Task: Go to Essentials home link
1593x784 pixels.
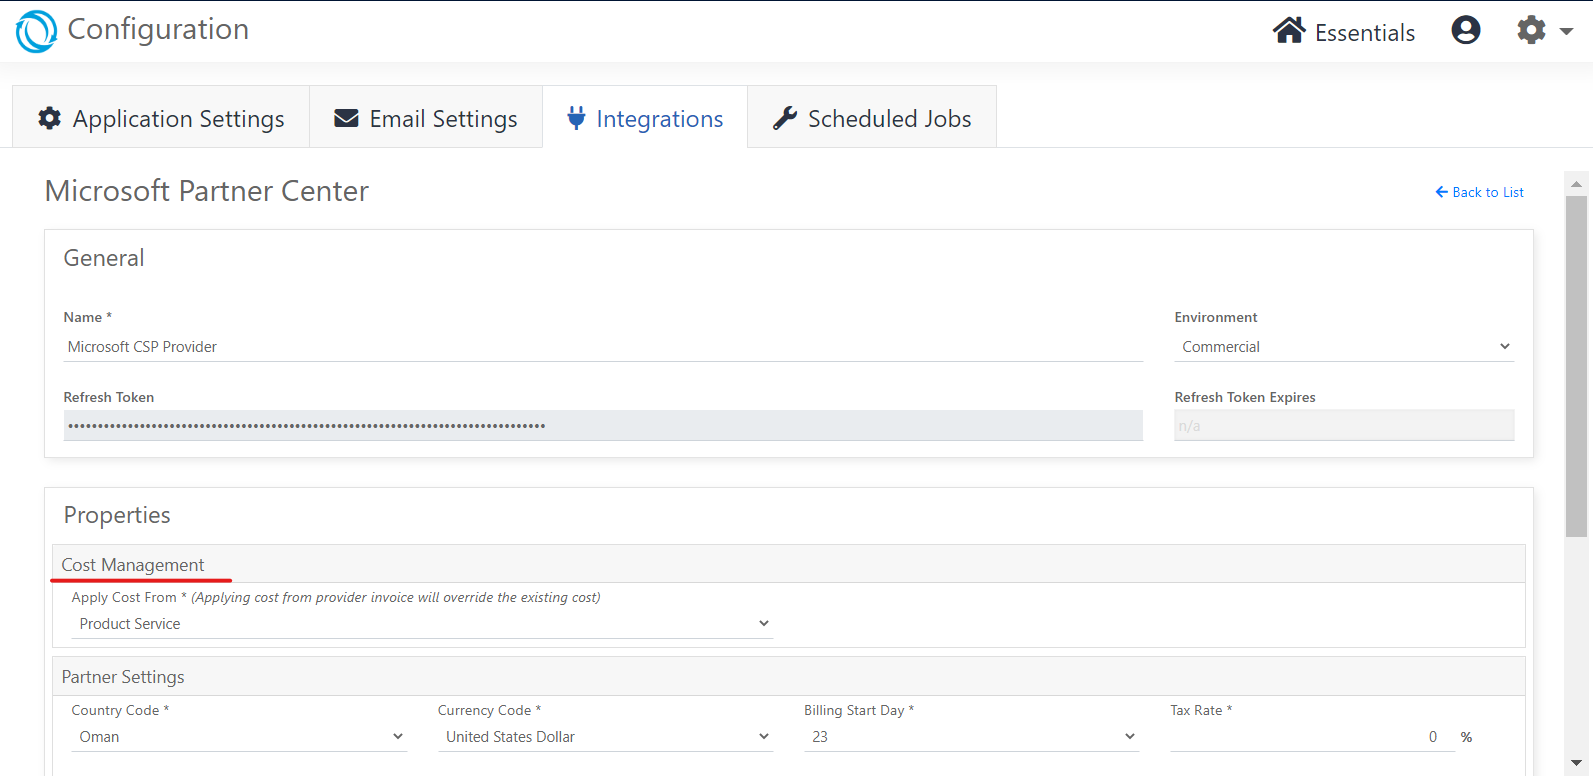Action: point(1343,32)
